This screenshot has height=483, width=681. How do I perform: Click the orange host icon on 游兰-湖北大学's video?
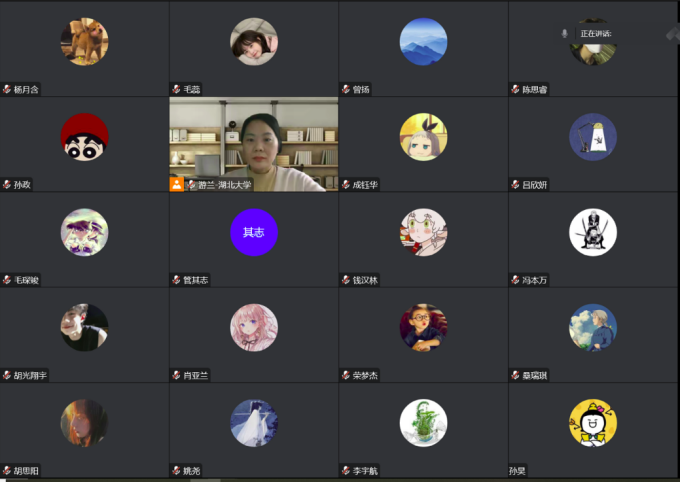click(176, 185)
